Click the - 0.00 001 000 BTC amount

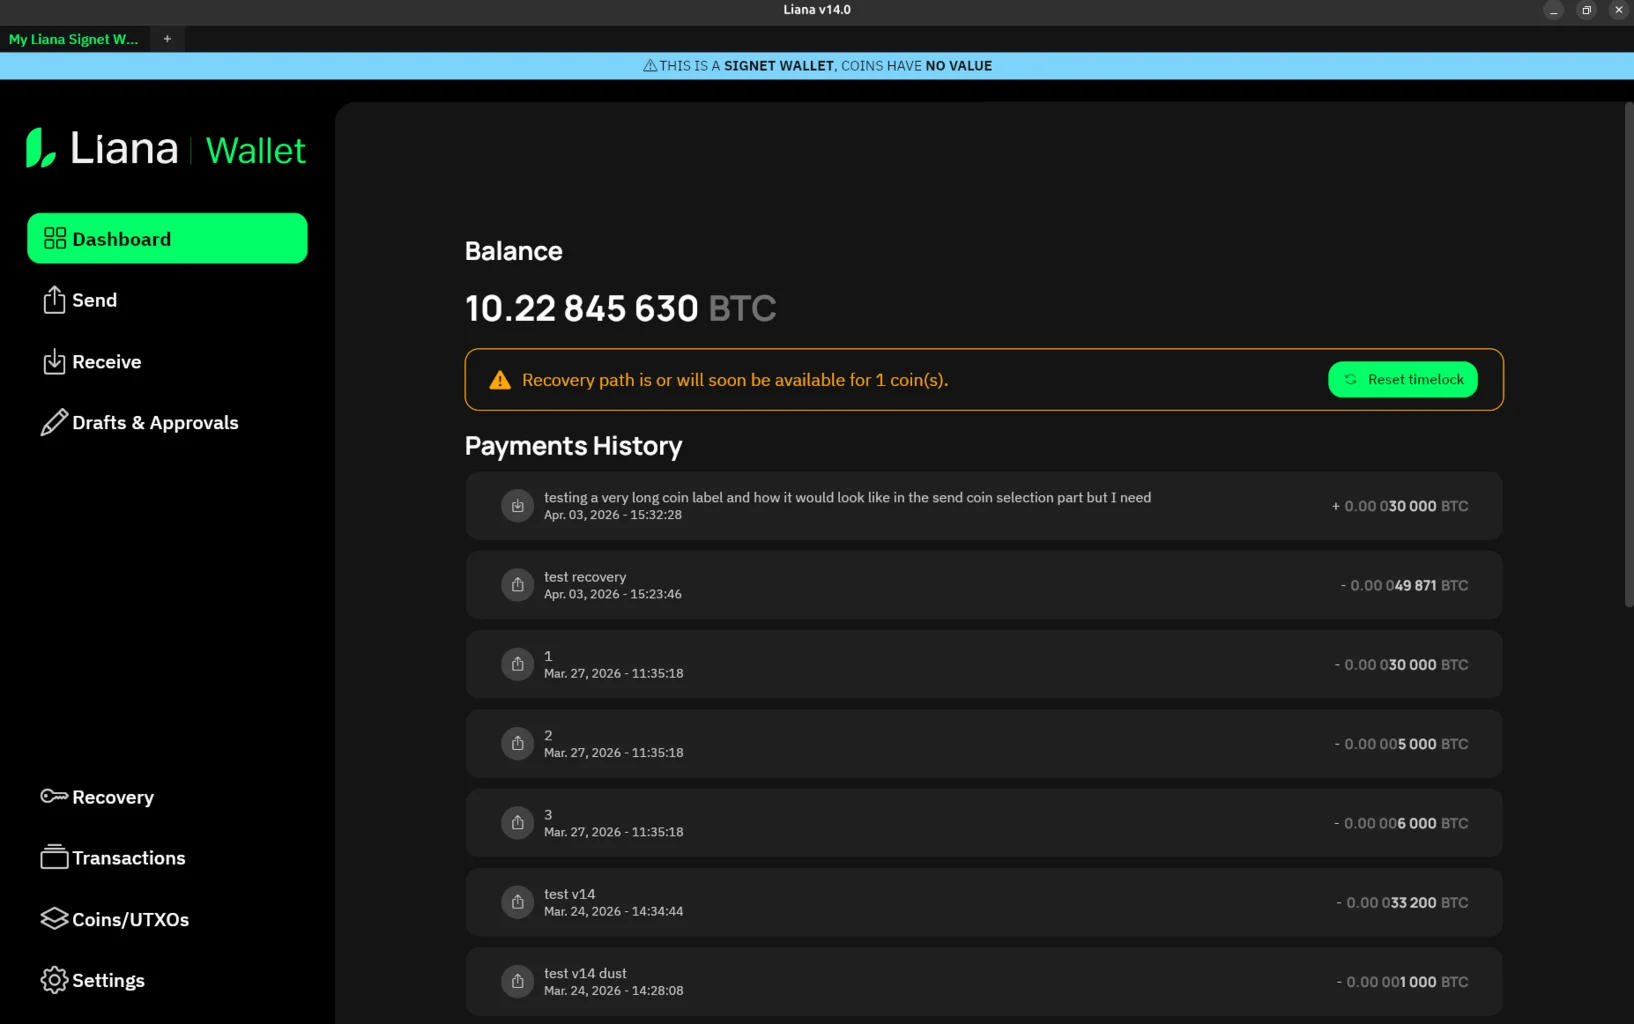point(1402,982)
